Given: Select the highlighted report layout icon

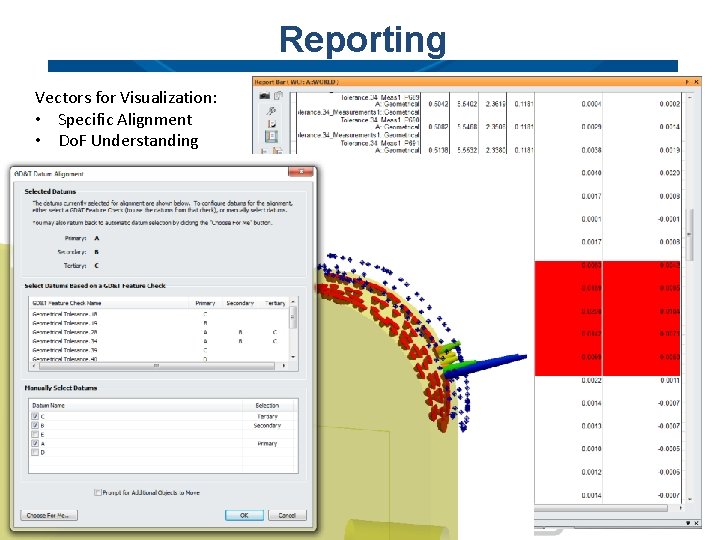Looking at the screenshot, I should pyautogui.click(x=271, y=136).
